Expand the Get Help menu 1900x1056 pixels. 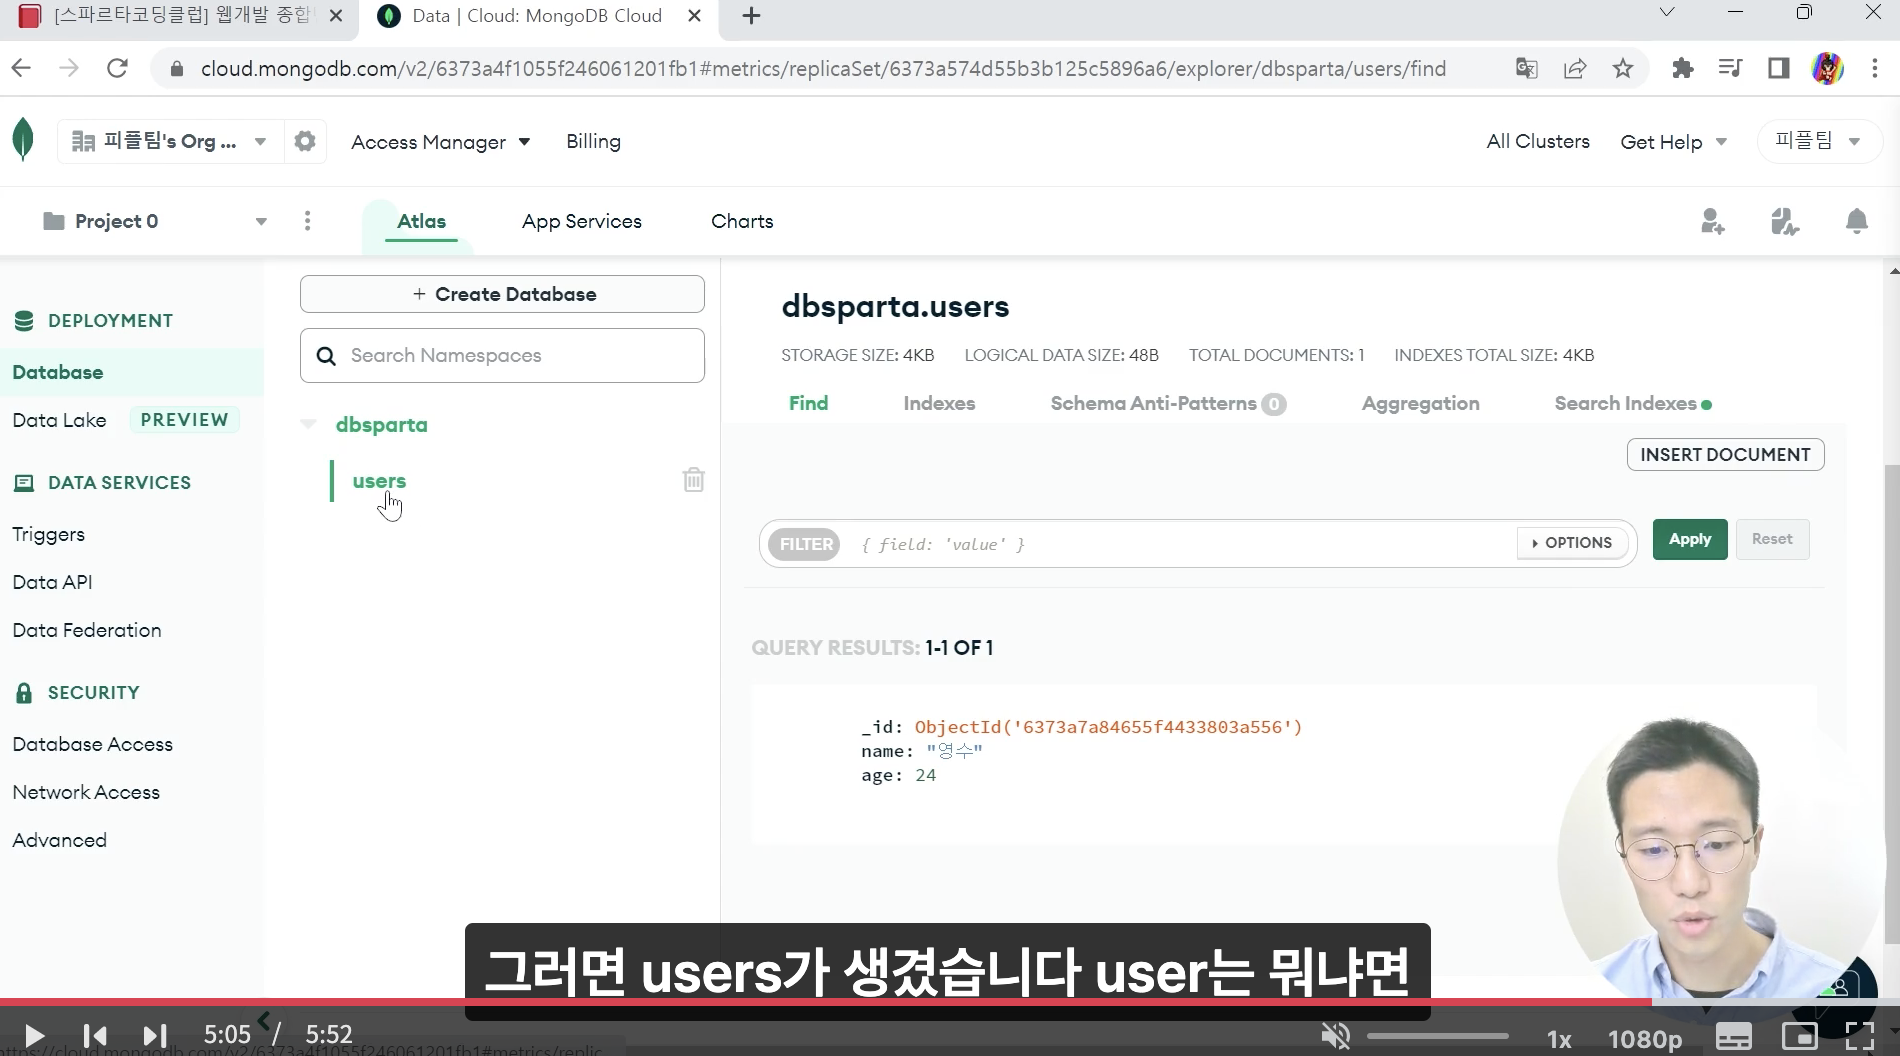[1673, 142]
